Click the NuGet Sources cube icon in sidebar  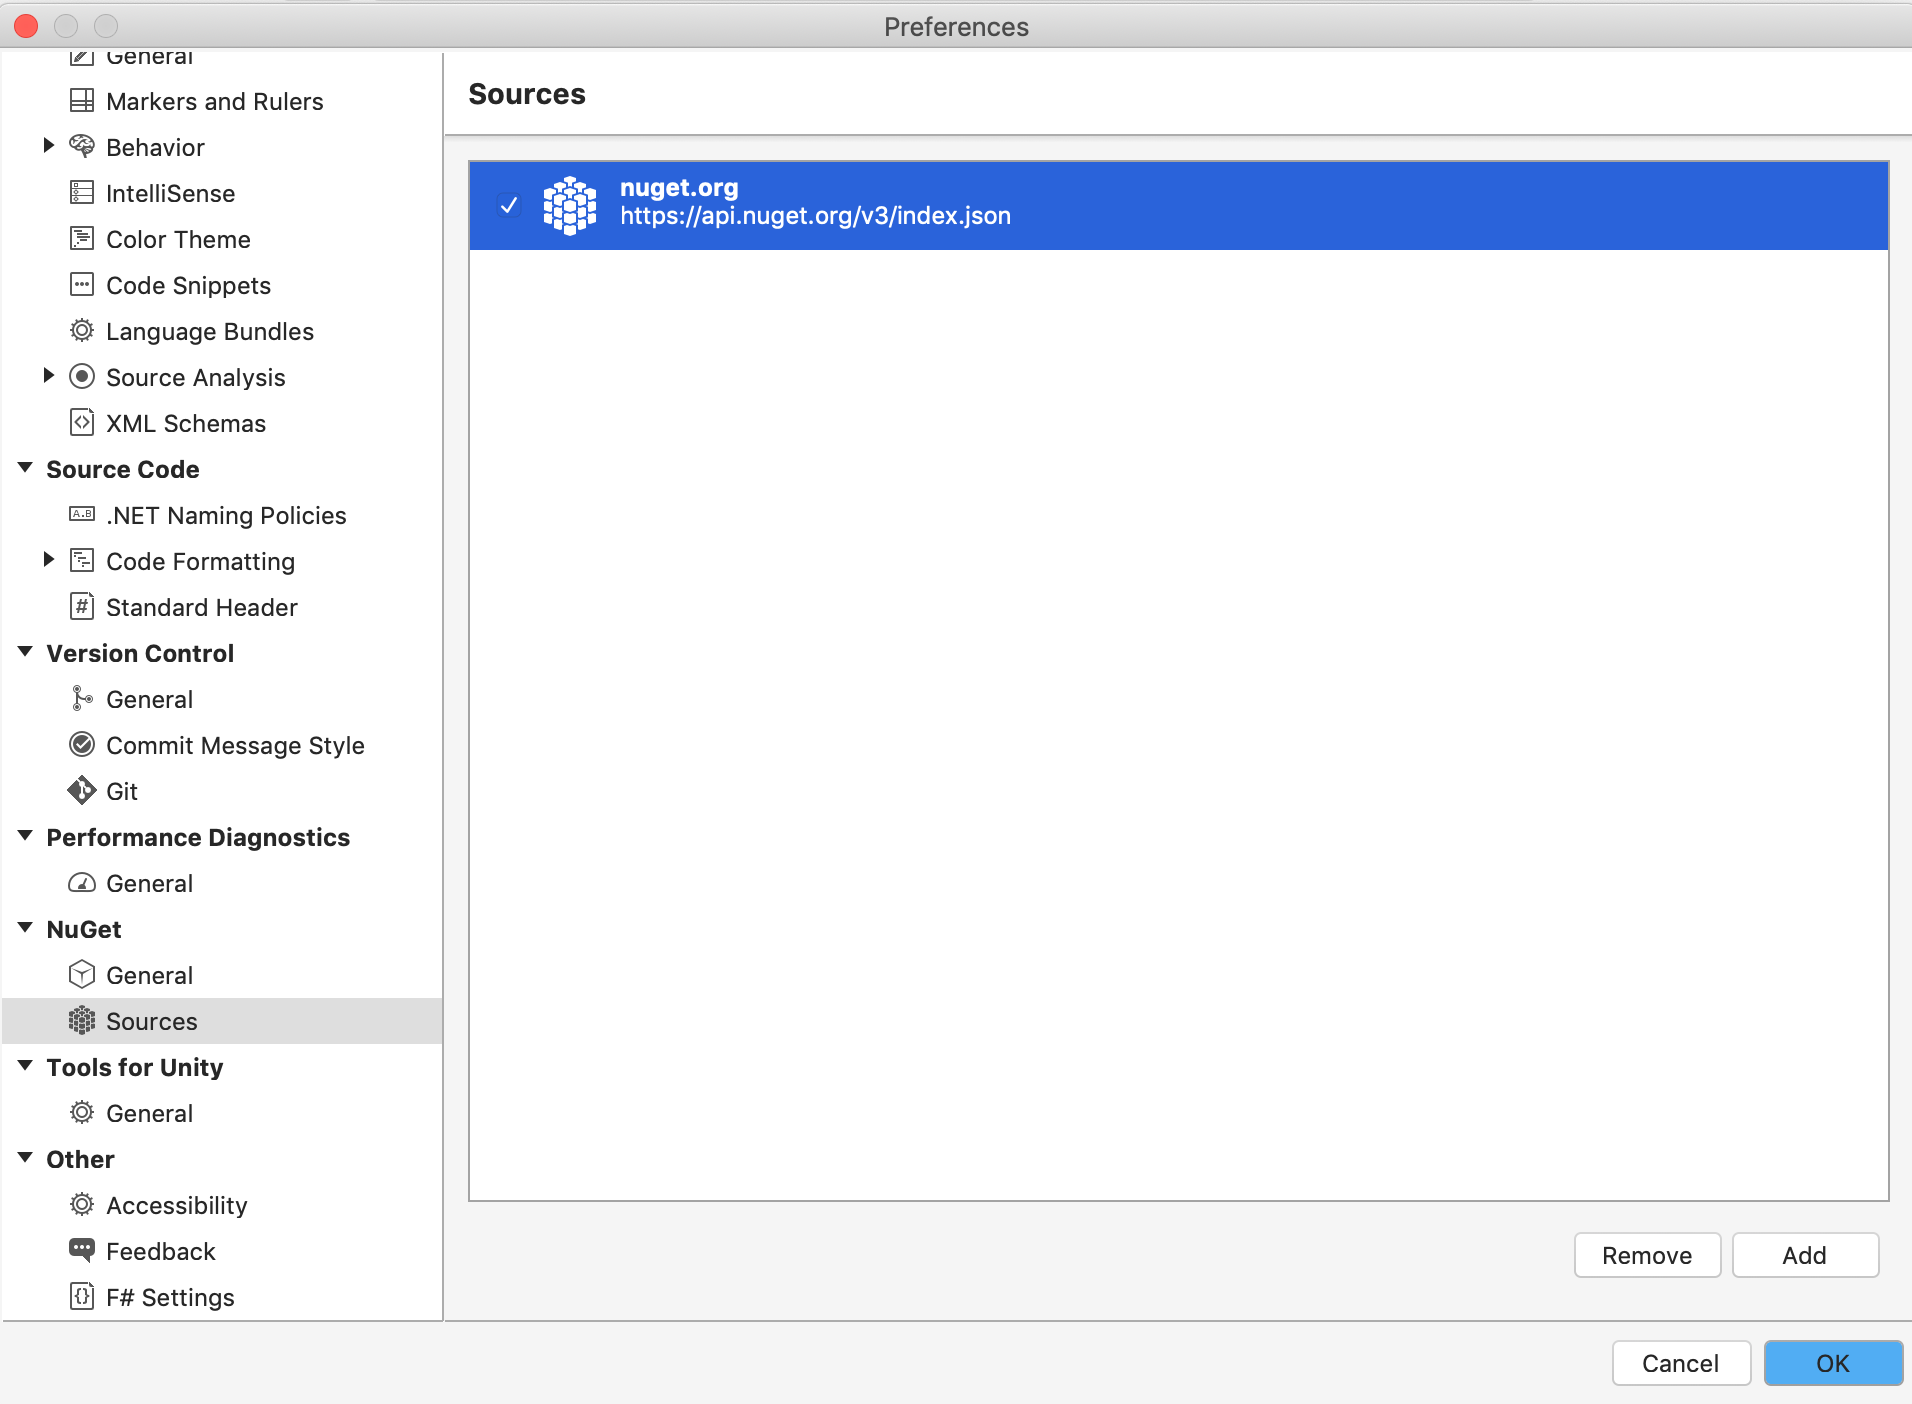click(x=82, y=1021)
